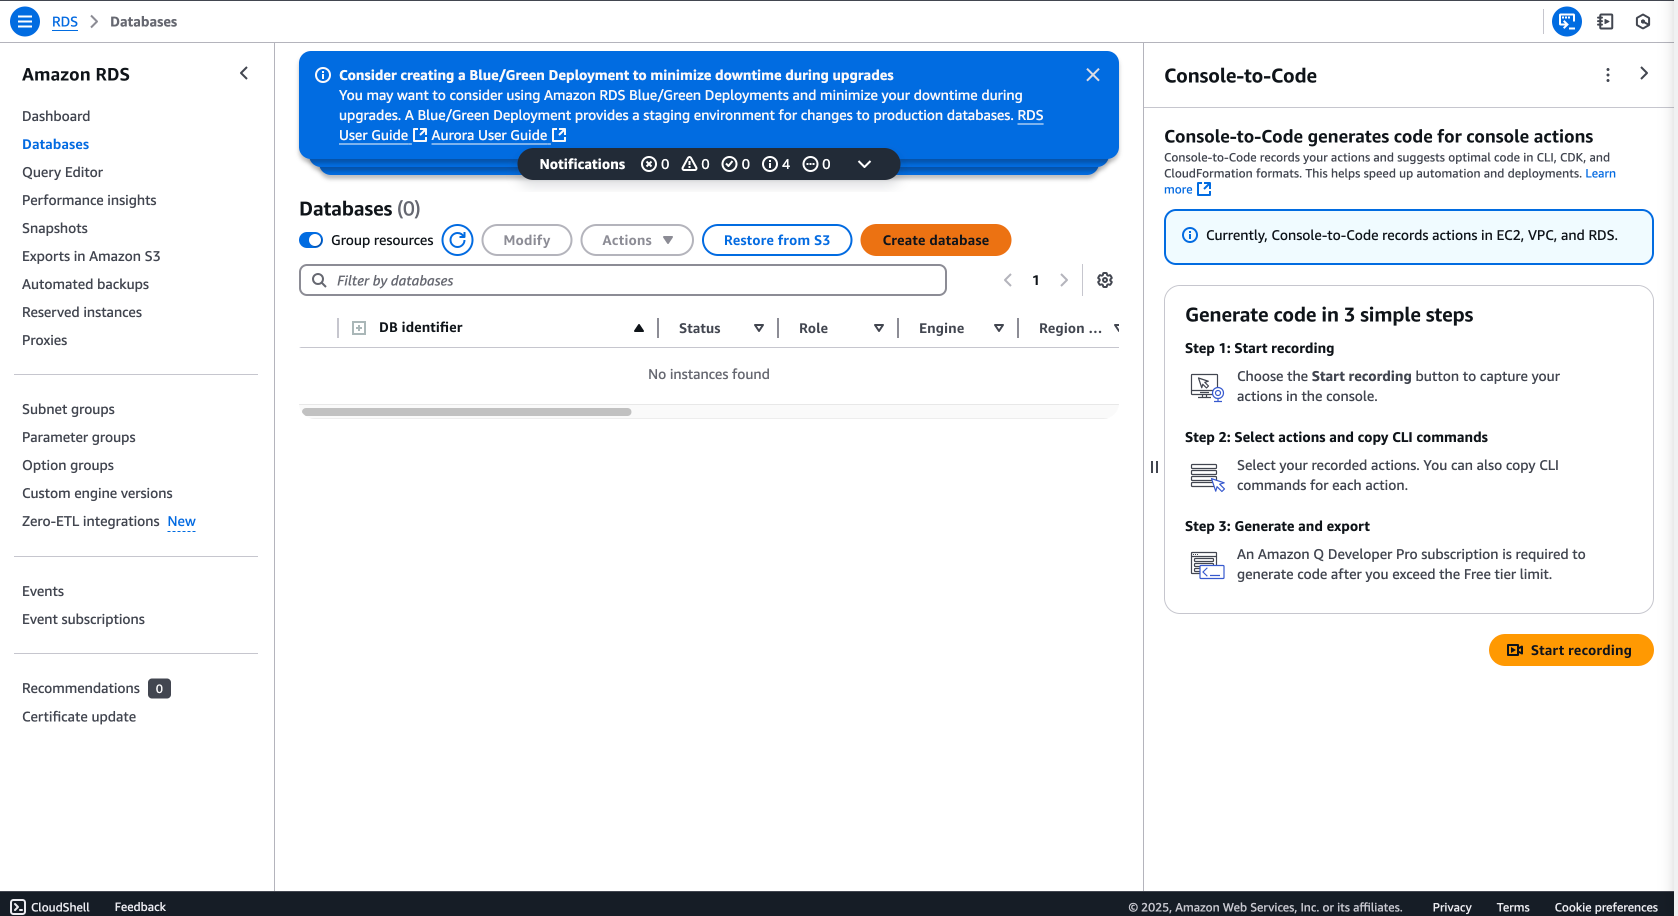Click Restore from S3 button

coord(777,240)
